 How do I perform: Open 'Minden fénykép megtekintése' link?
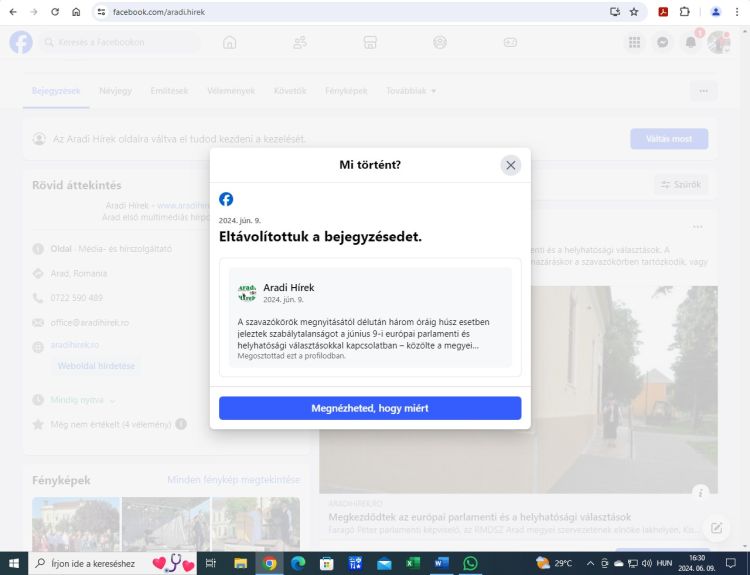pos(233,480)
